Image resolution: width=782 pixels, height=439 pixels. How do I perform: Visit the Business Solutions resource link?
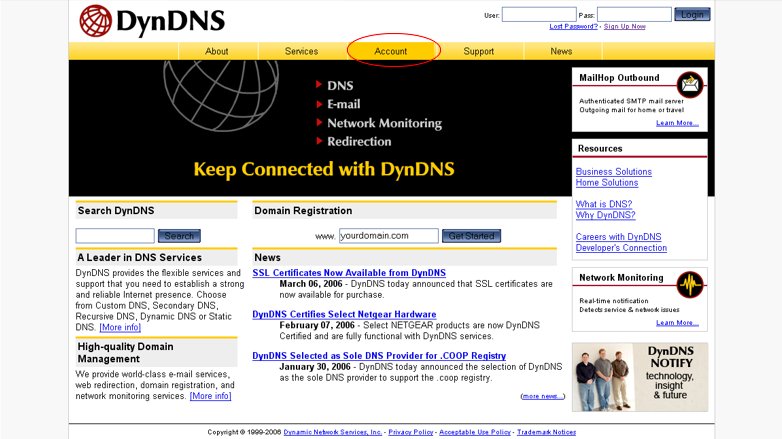coord(613,172)
